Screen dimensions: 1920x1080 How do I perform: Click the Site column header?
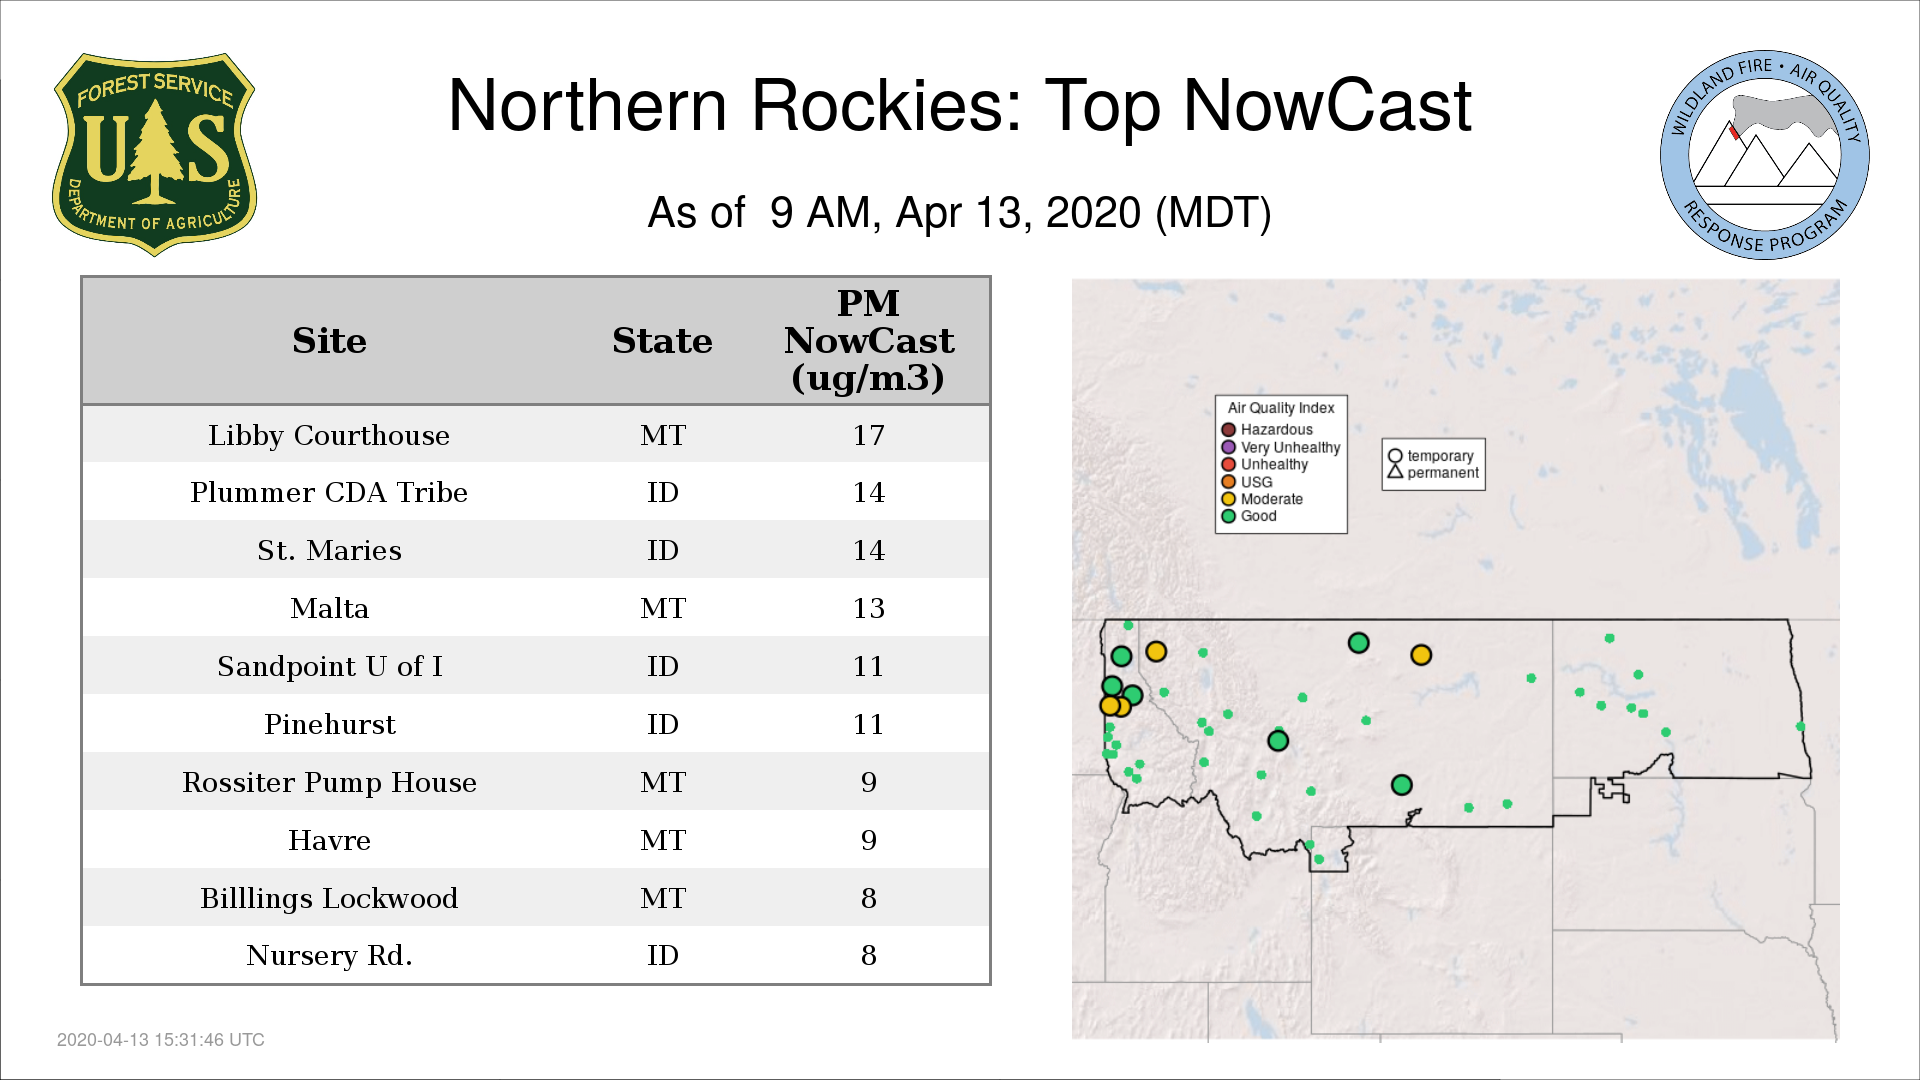(x=329, y=341)
